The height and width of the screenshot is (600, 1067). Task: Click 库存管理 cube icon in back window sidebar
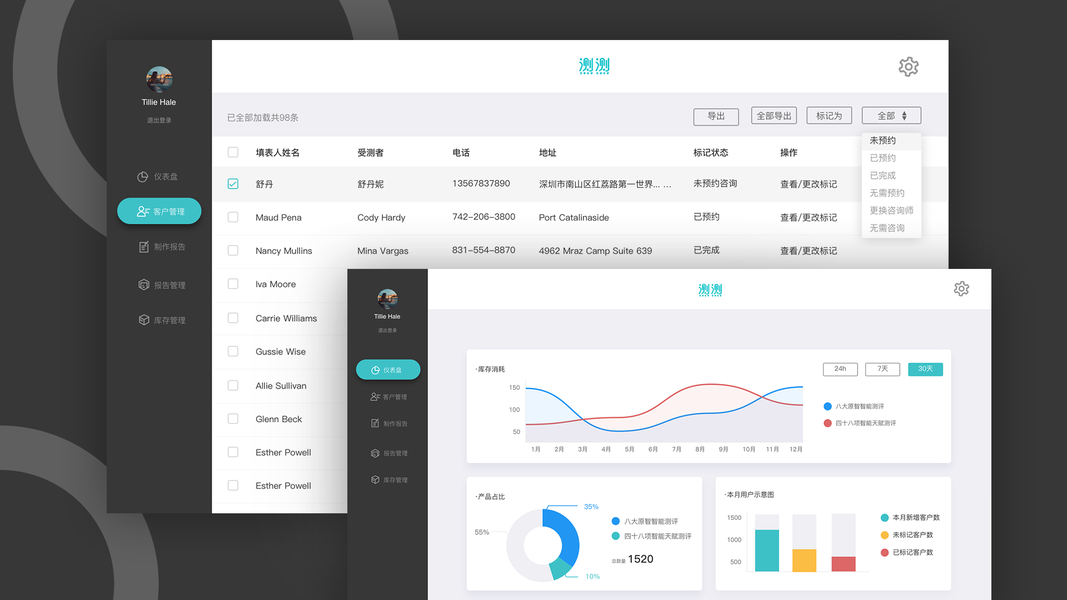coord(144,320)
